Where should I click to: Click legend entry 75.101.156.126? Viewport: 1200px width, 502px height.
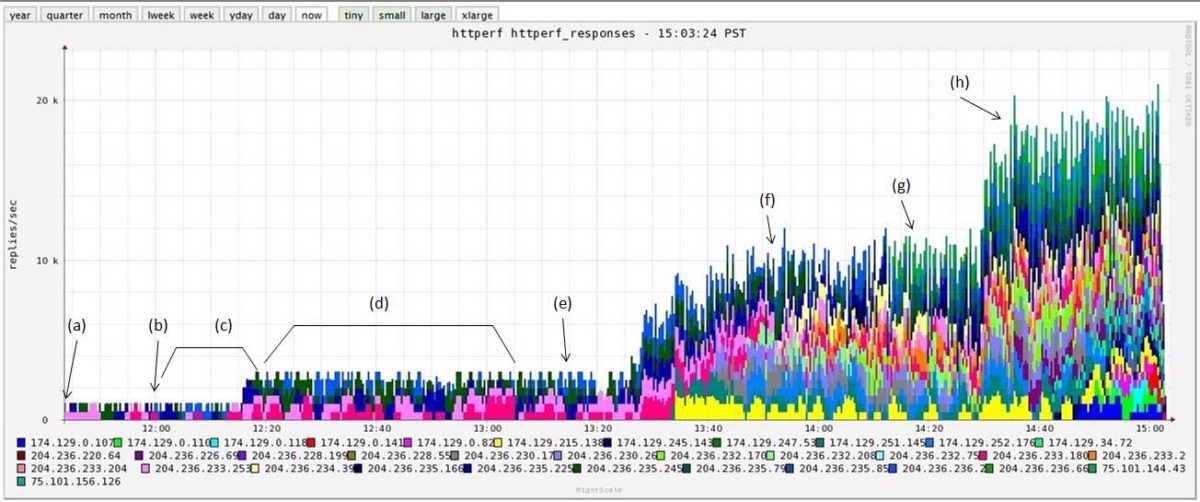75,481
